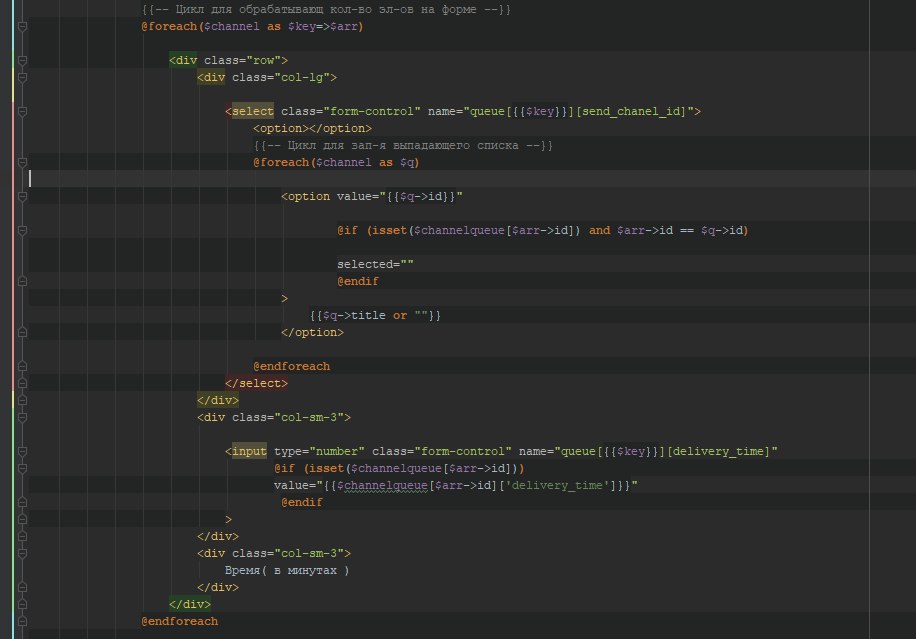The image size is (916, 639).
Task: Collapse fold marker beside @foreach($channel as $key=>$arr)
Action: click(x=22, y=26)
